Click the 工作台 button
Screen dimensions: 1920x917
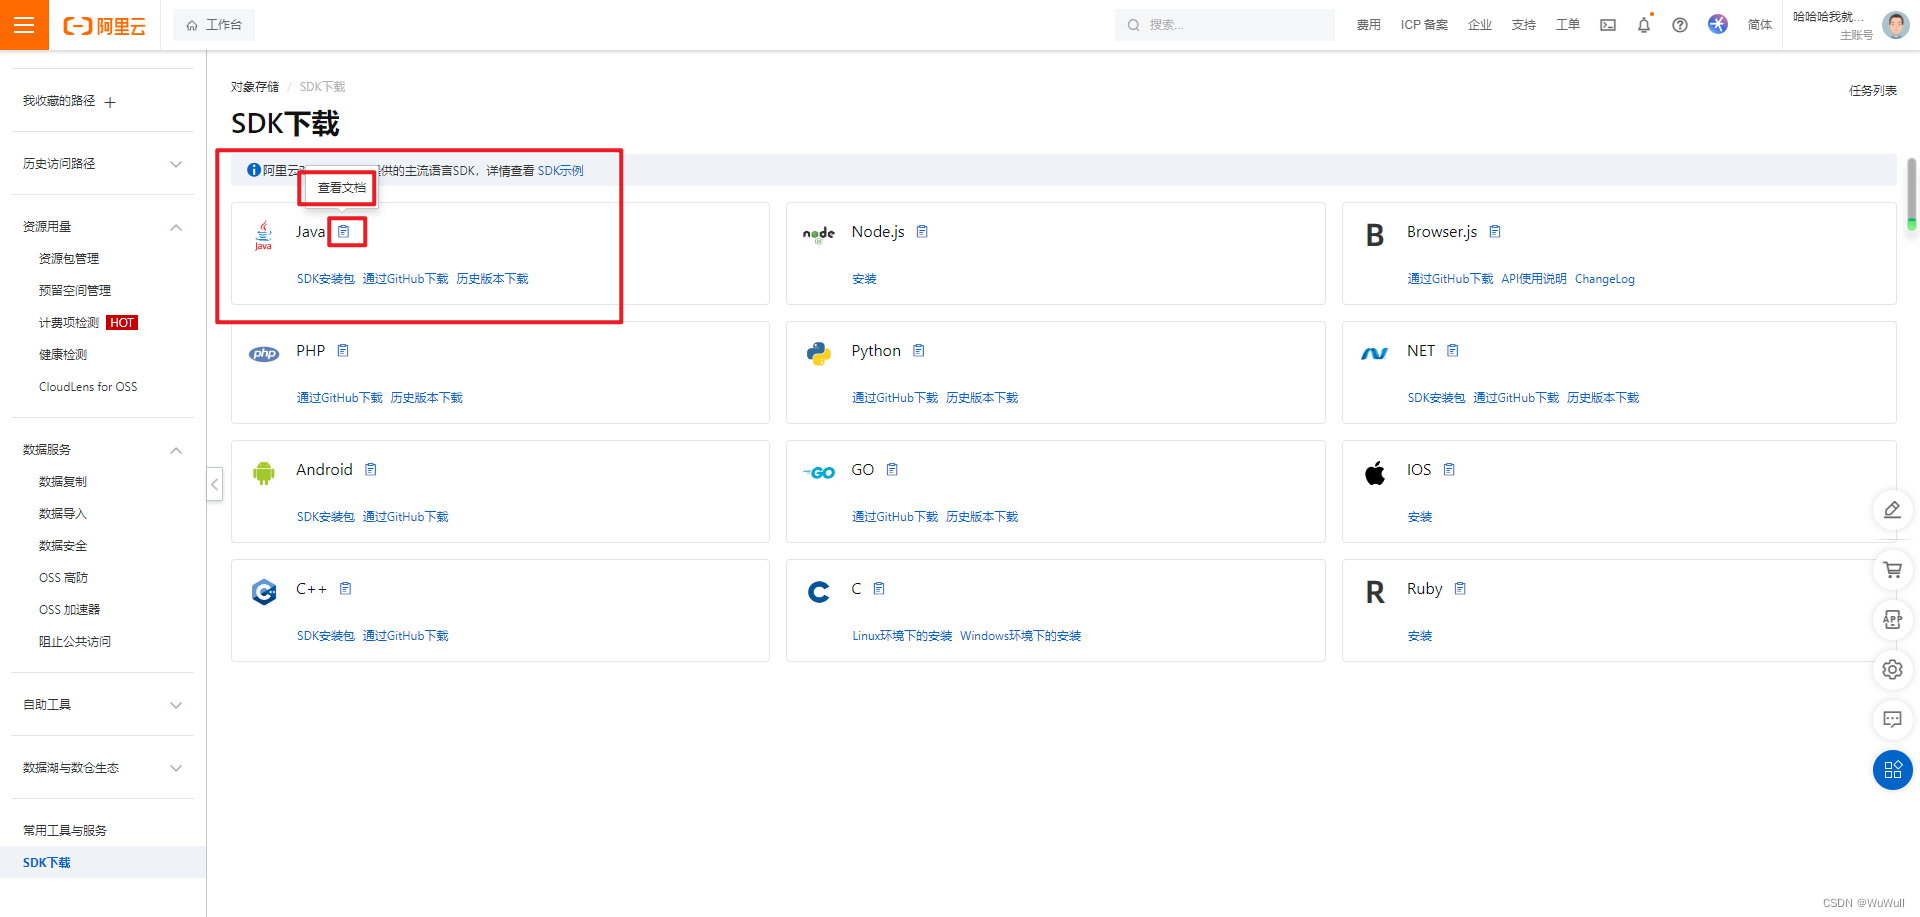[214, 25]
